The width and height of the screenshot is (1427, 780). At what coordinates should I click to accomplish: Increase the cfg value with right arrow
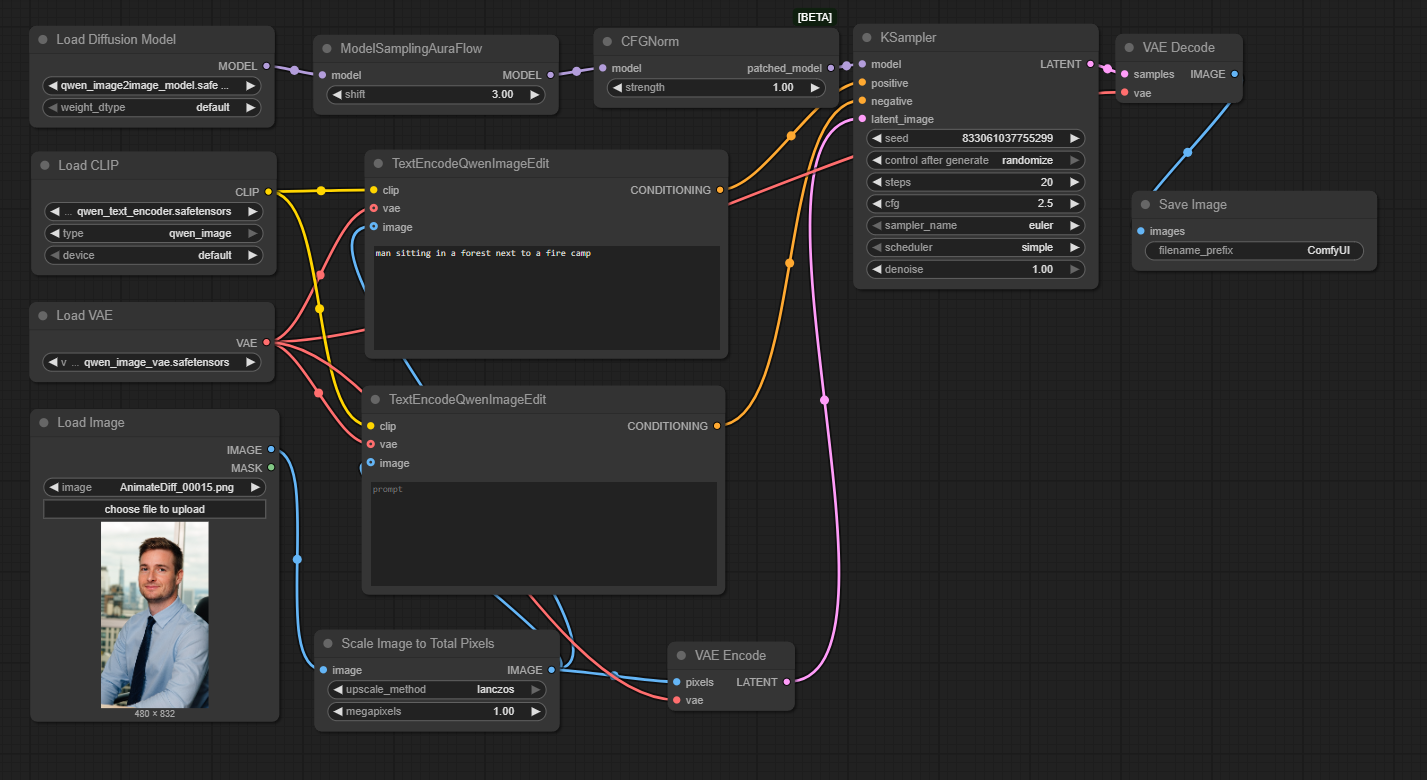pos(1074,203)
